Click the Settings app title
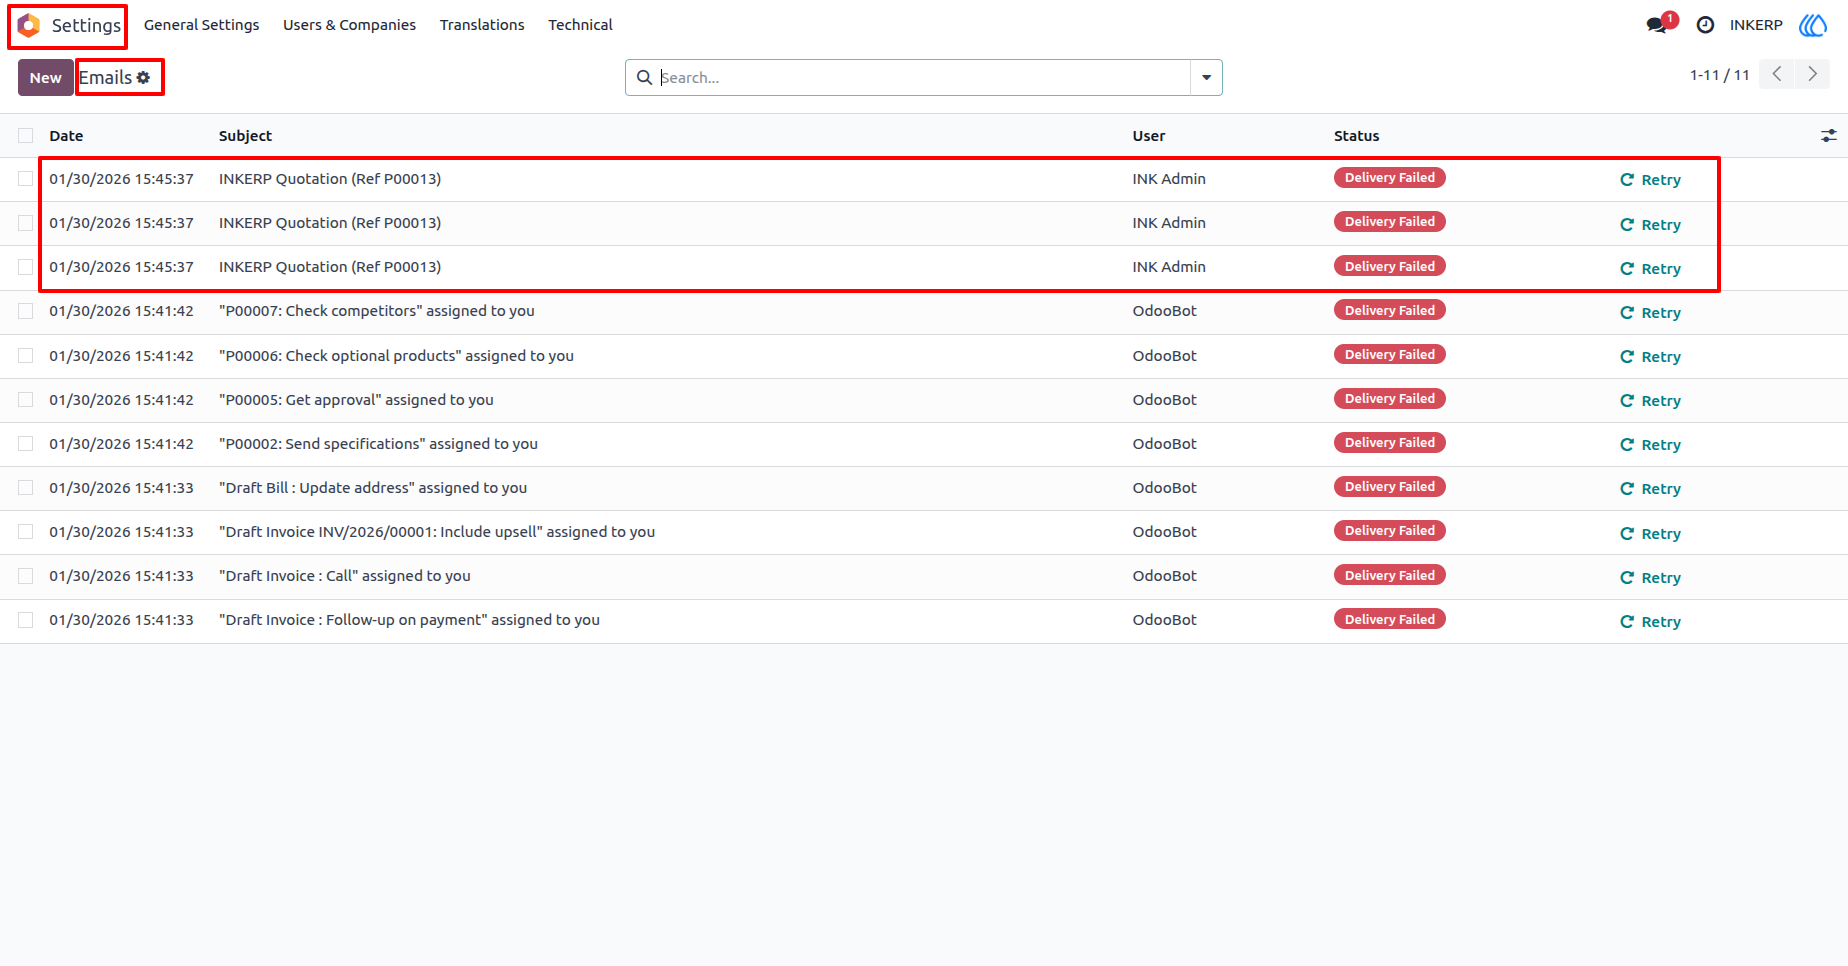Viewport: 1848px width, 966px height. (x=86, y=25)
